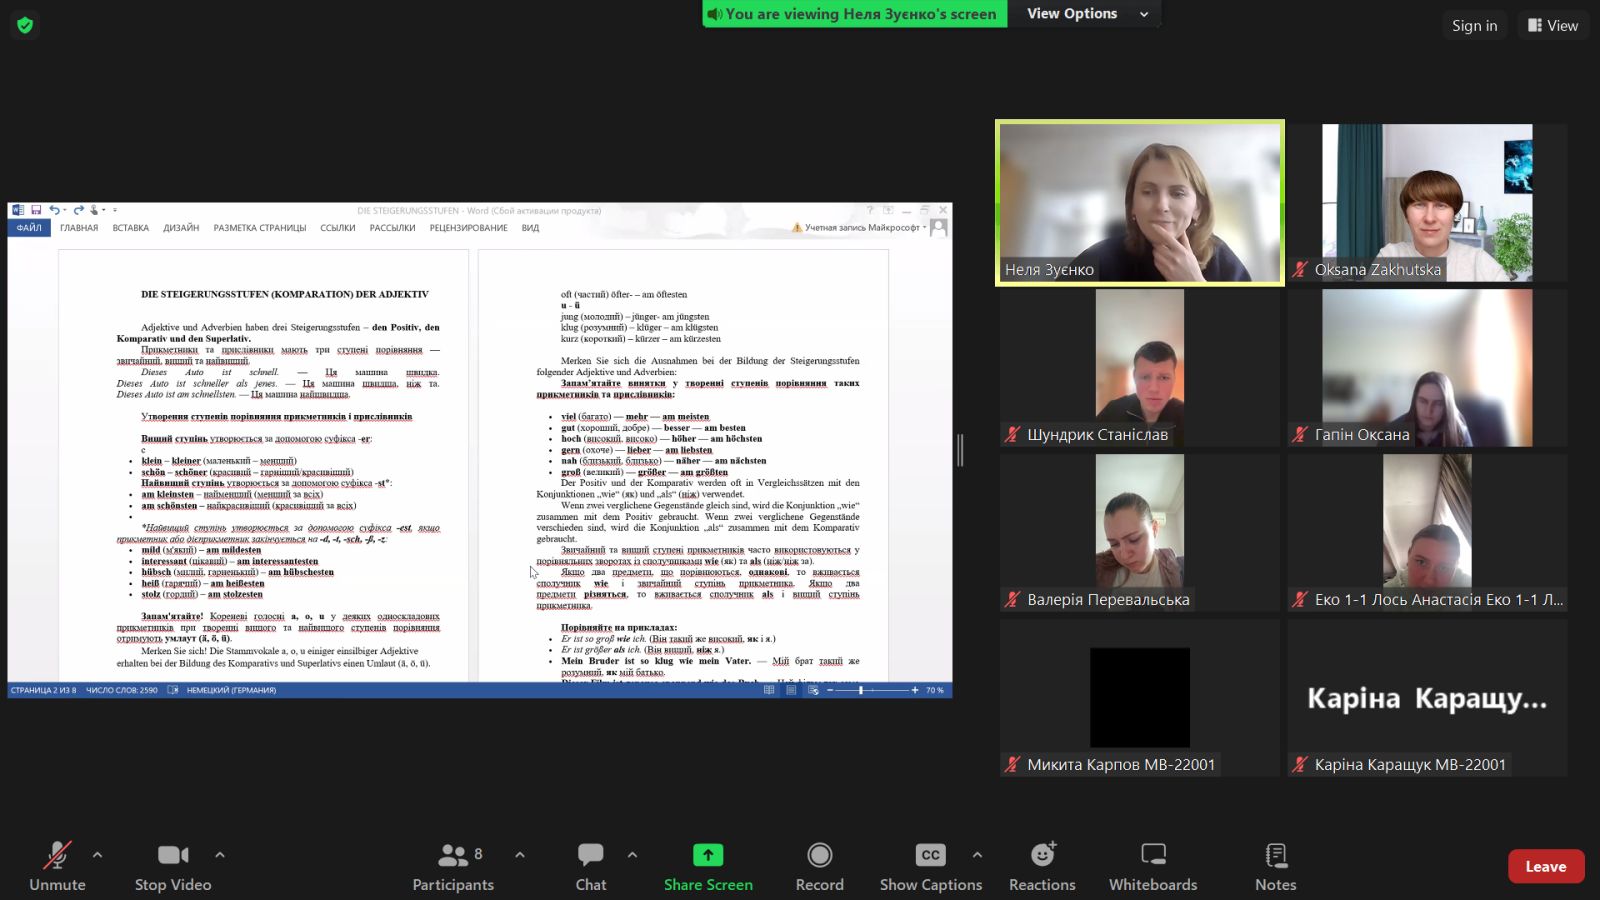1600x900 pixels.
Task: Switch to the ГЛАВНАЯ ribbon tab
Action: [x=79, y=228]
